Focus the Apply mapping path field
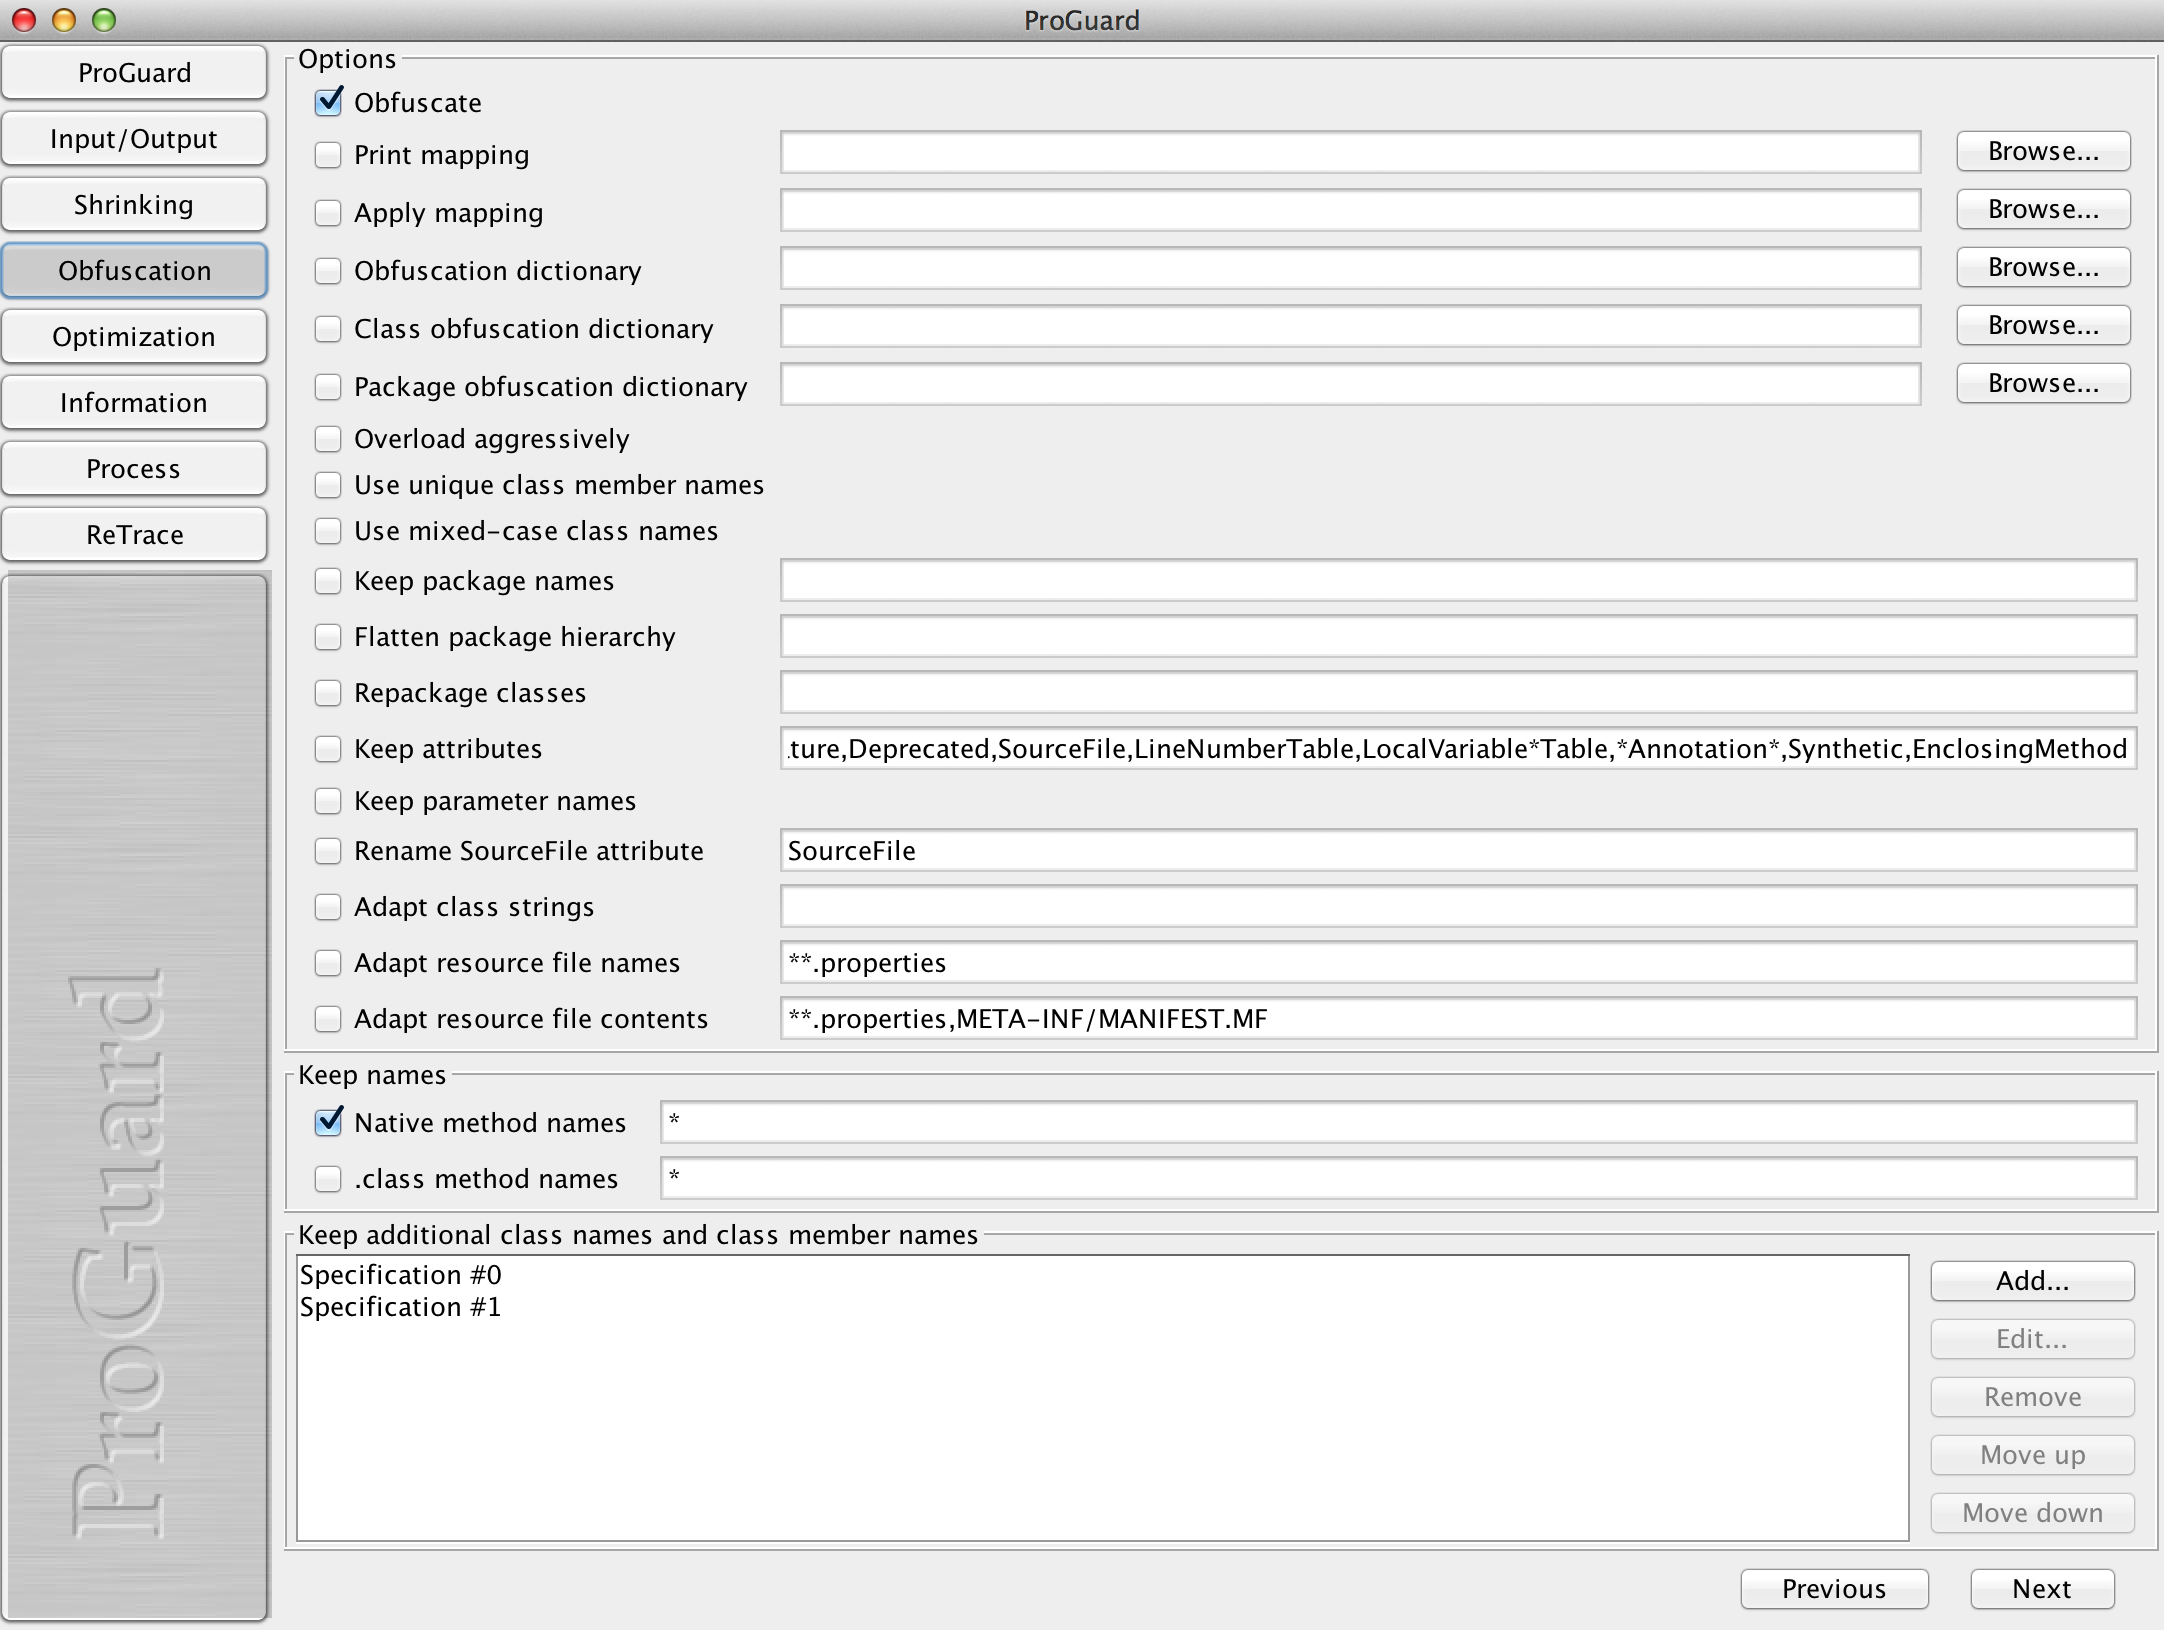Image resolution: width=2164 pixels, height=1630 pixels. click(1350, 210)
